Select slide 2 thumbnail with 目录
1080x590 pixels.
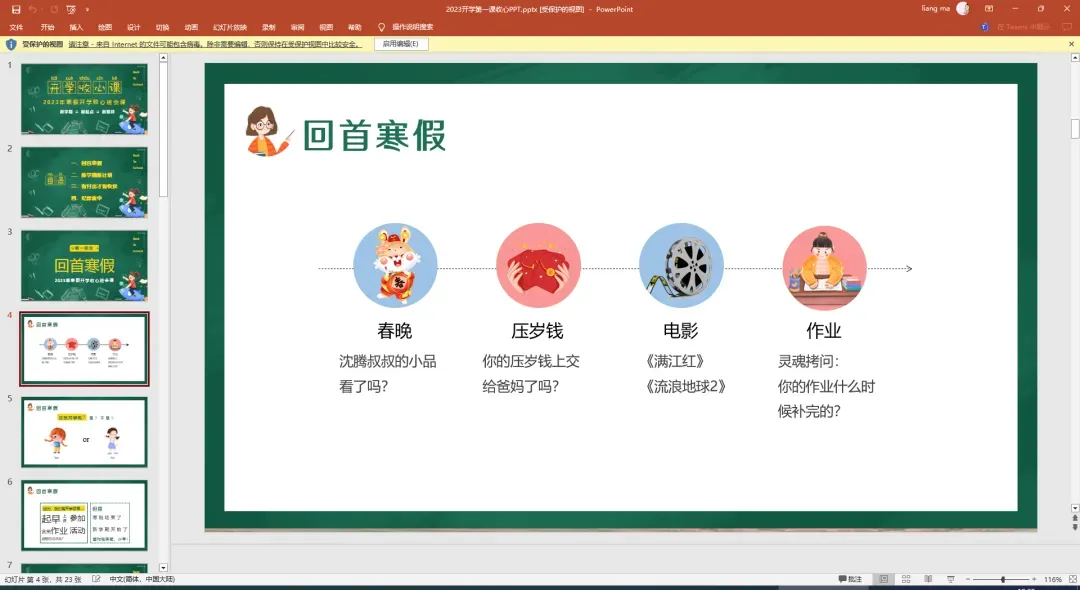[x=84, y=182]
